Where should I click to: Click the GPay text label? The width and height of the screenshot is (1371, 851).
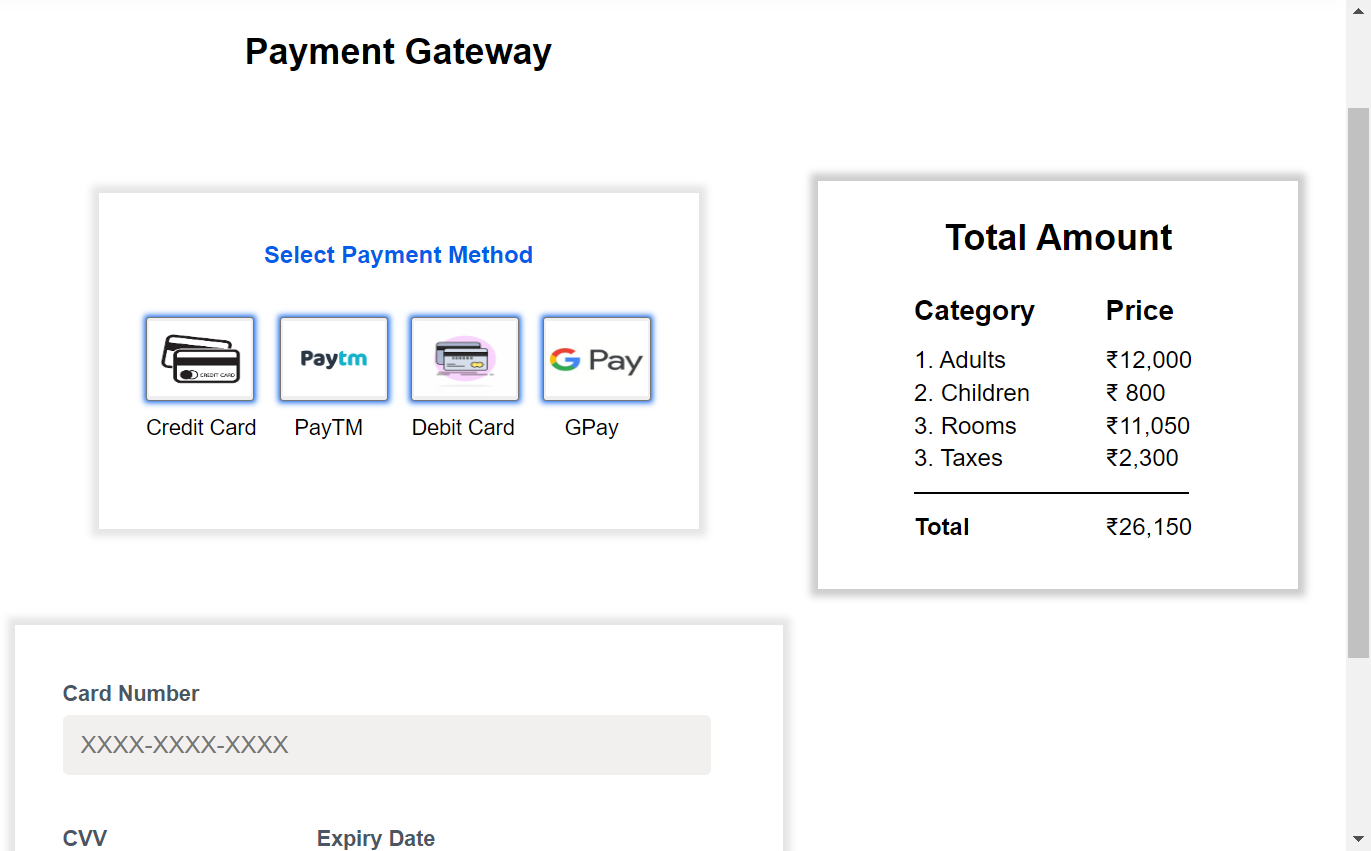(x=592, y=428)
